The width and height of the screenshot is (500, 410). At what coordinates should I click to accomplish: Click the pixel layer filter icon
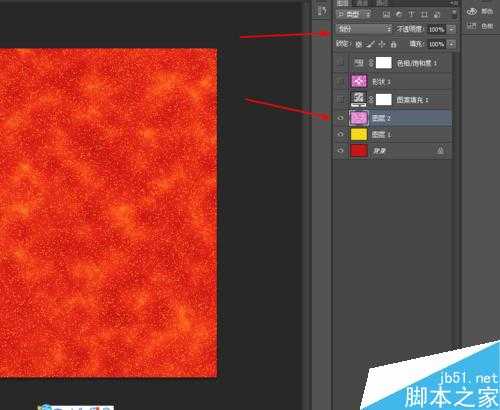(x=386, y=14)
